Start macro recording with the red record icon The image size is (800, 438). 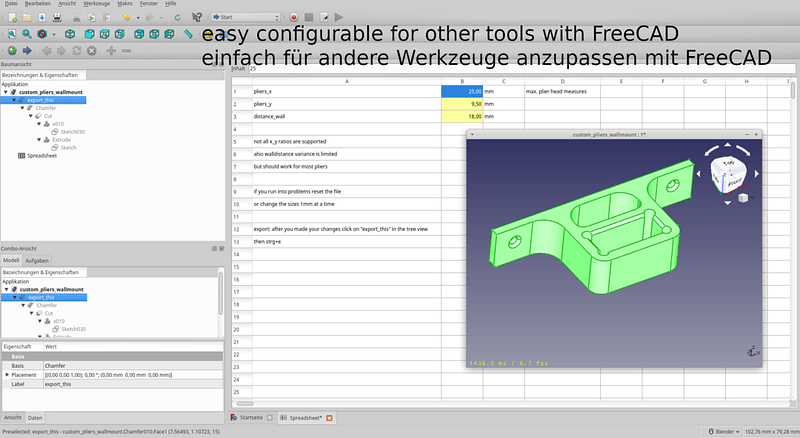[x=293, y=17]
